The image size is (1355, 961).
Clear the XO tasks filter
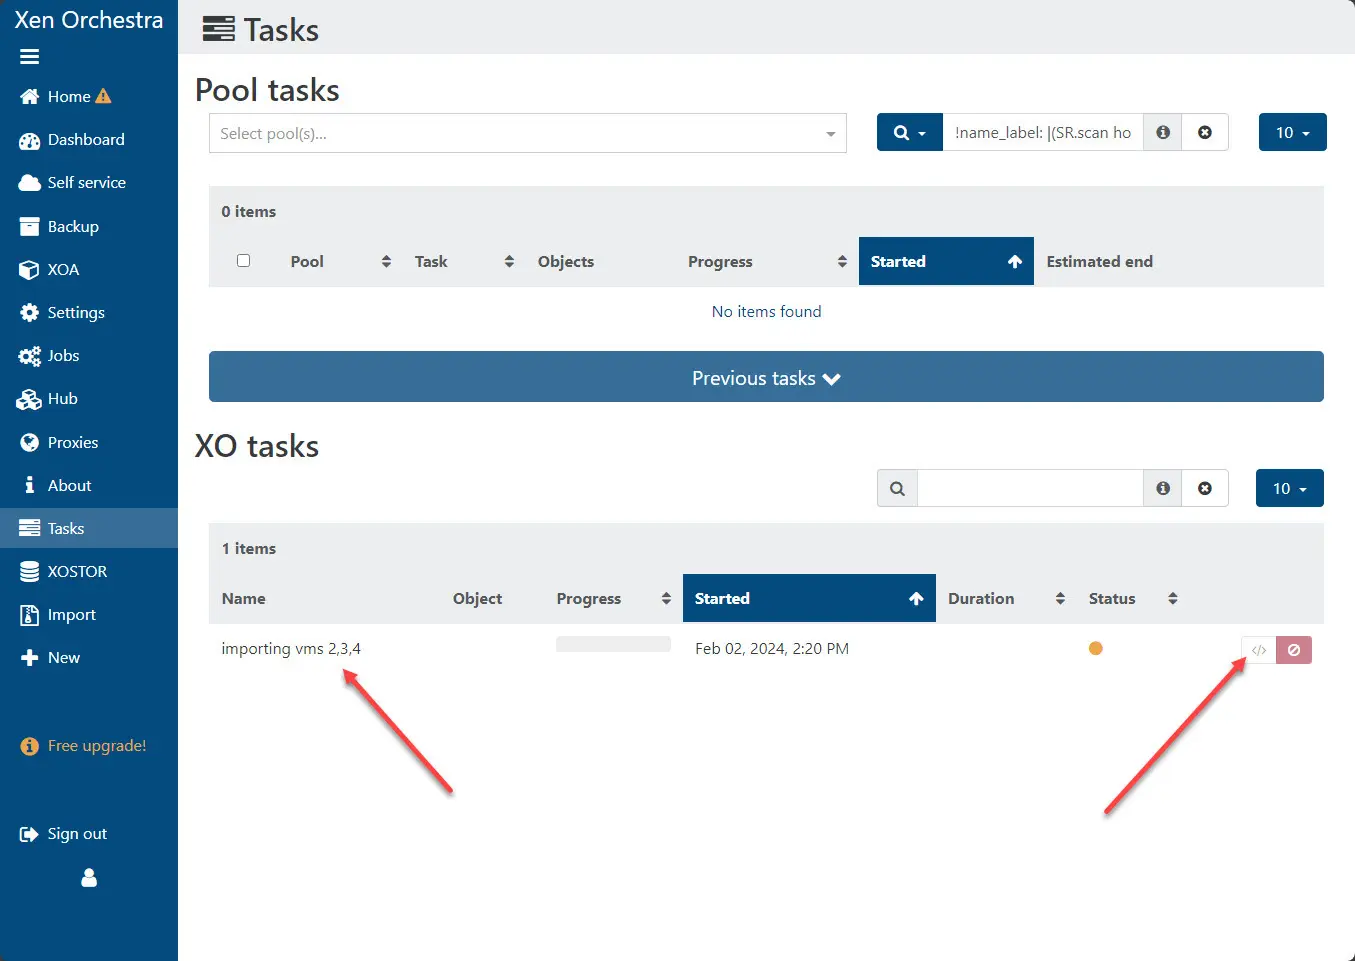pos(1205,488)
